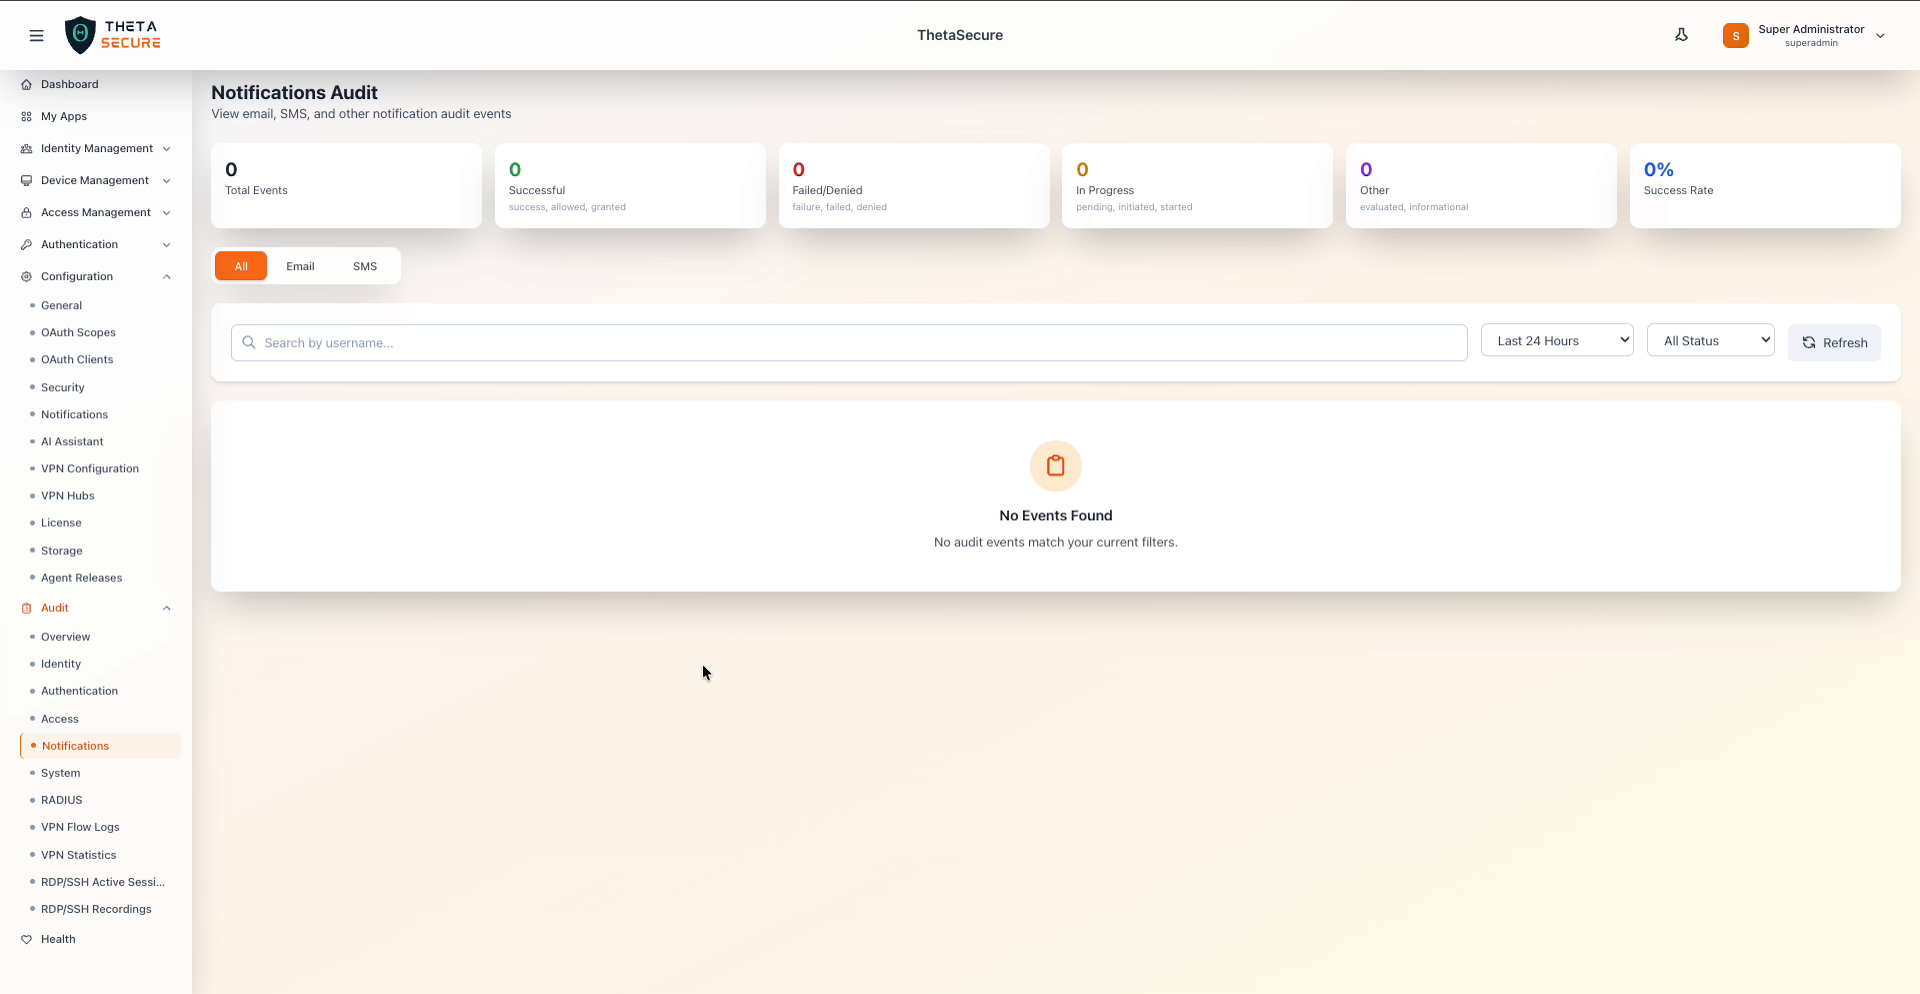Click the Authentication key icon
1920x994 pixels.
[x=25, y=244]
